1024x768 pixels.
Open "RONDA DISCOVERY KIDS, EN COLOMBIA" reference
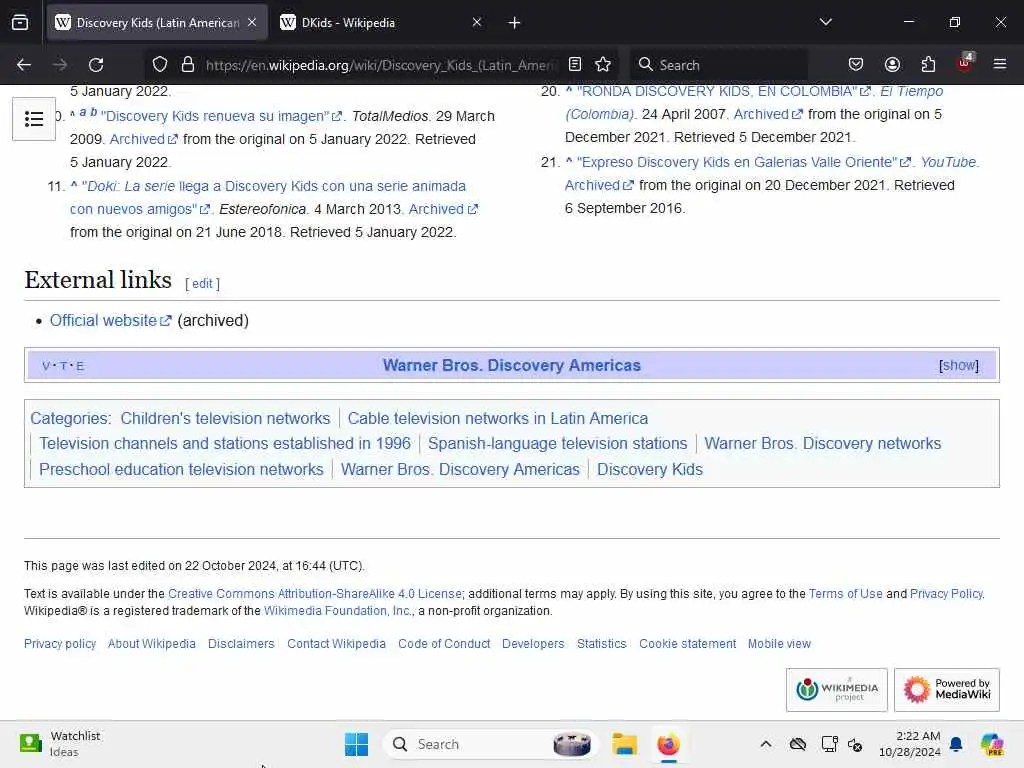tap(724, 91)
